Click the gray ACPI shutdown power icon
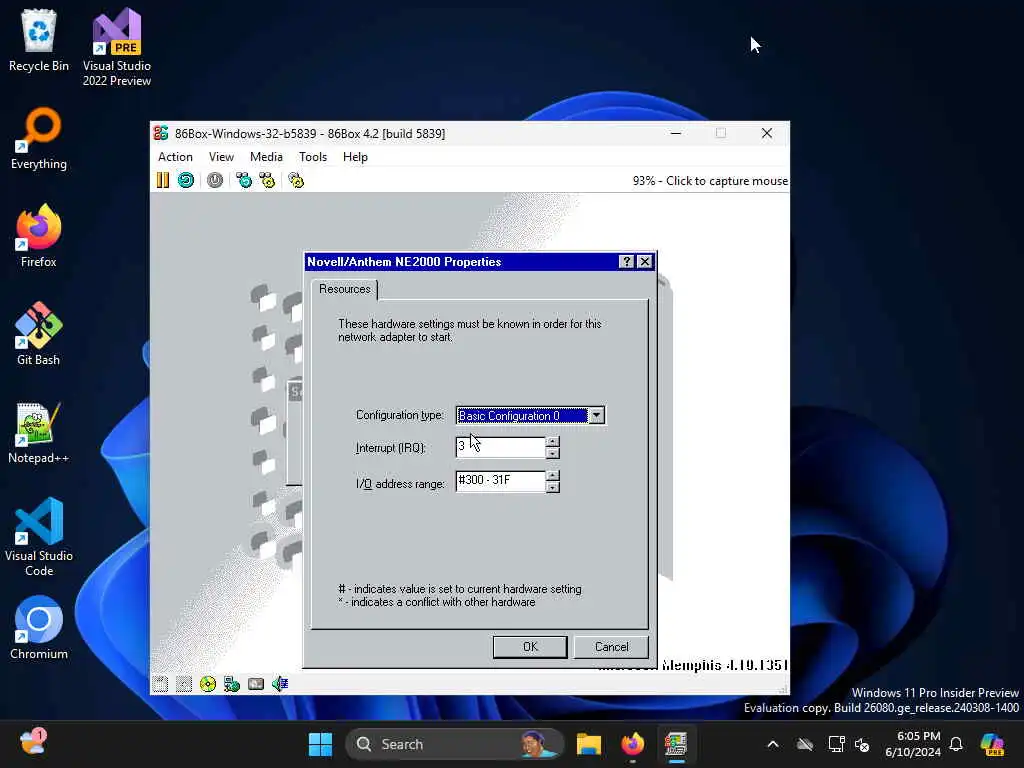The width and height of the screenshot is (1024, 768). pos(215,180)
